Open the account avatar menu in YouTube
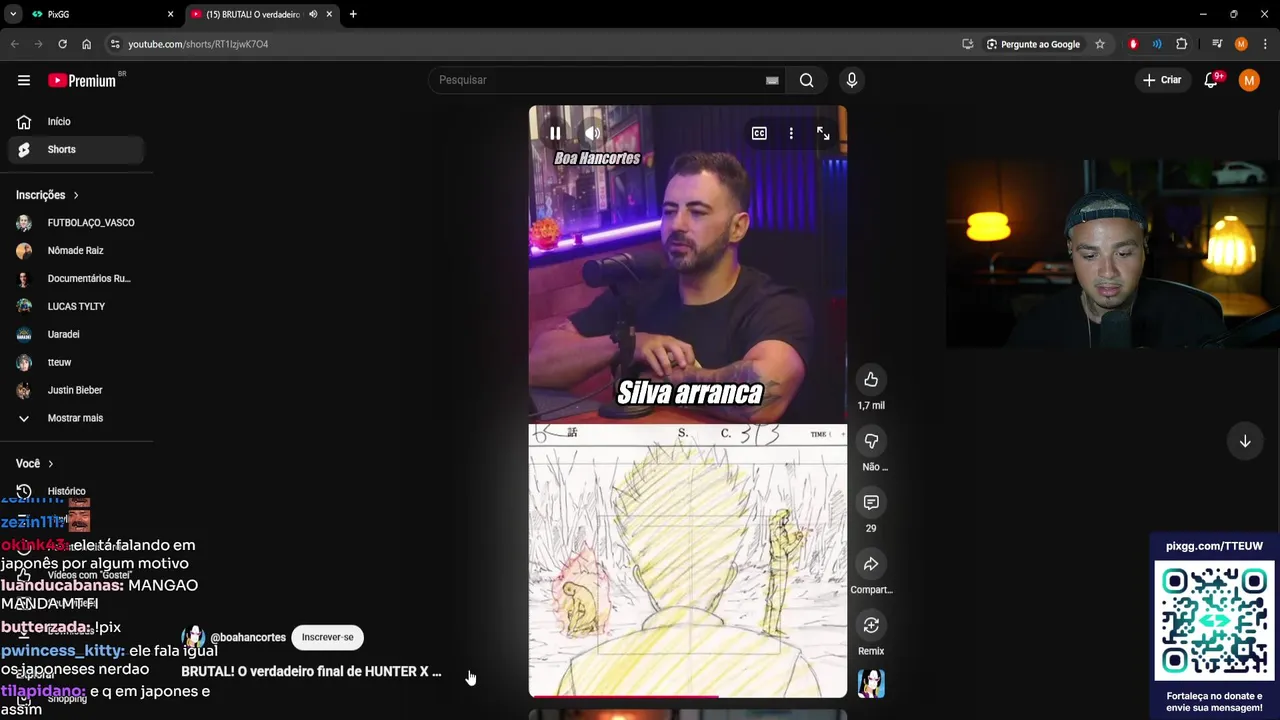Image resolution: width=1280 pixels, height=720 pixels. click(x=1249, y=80)
